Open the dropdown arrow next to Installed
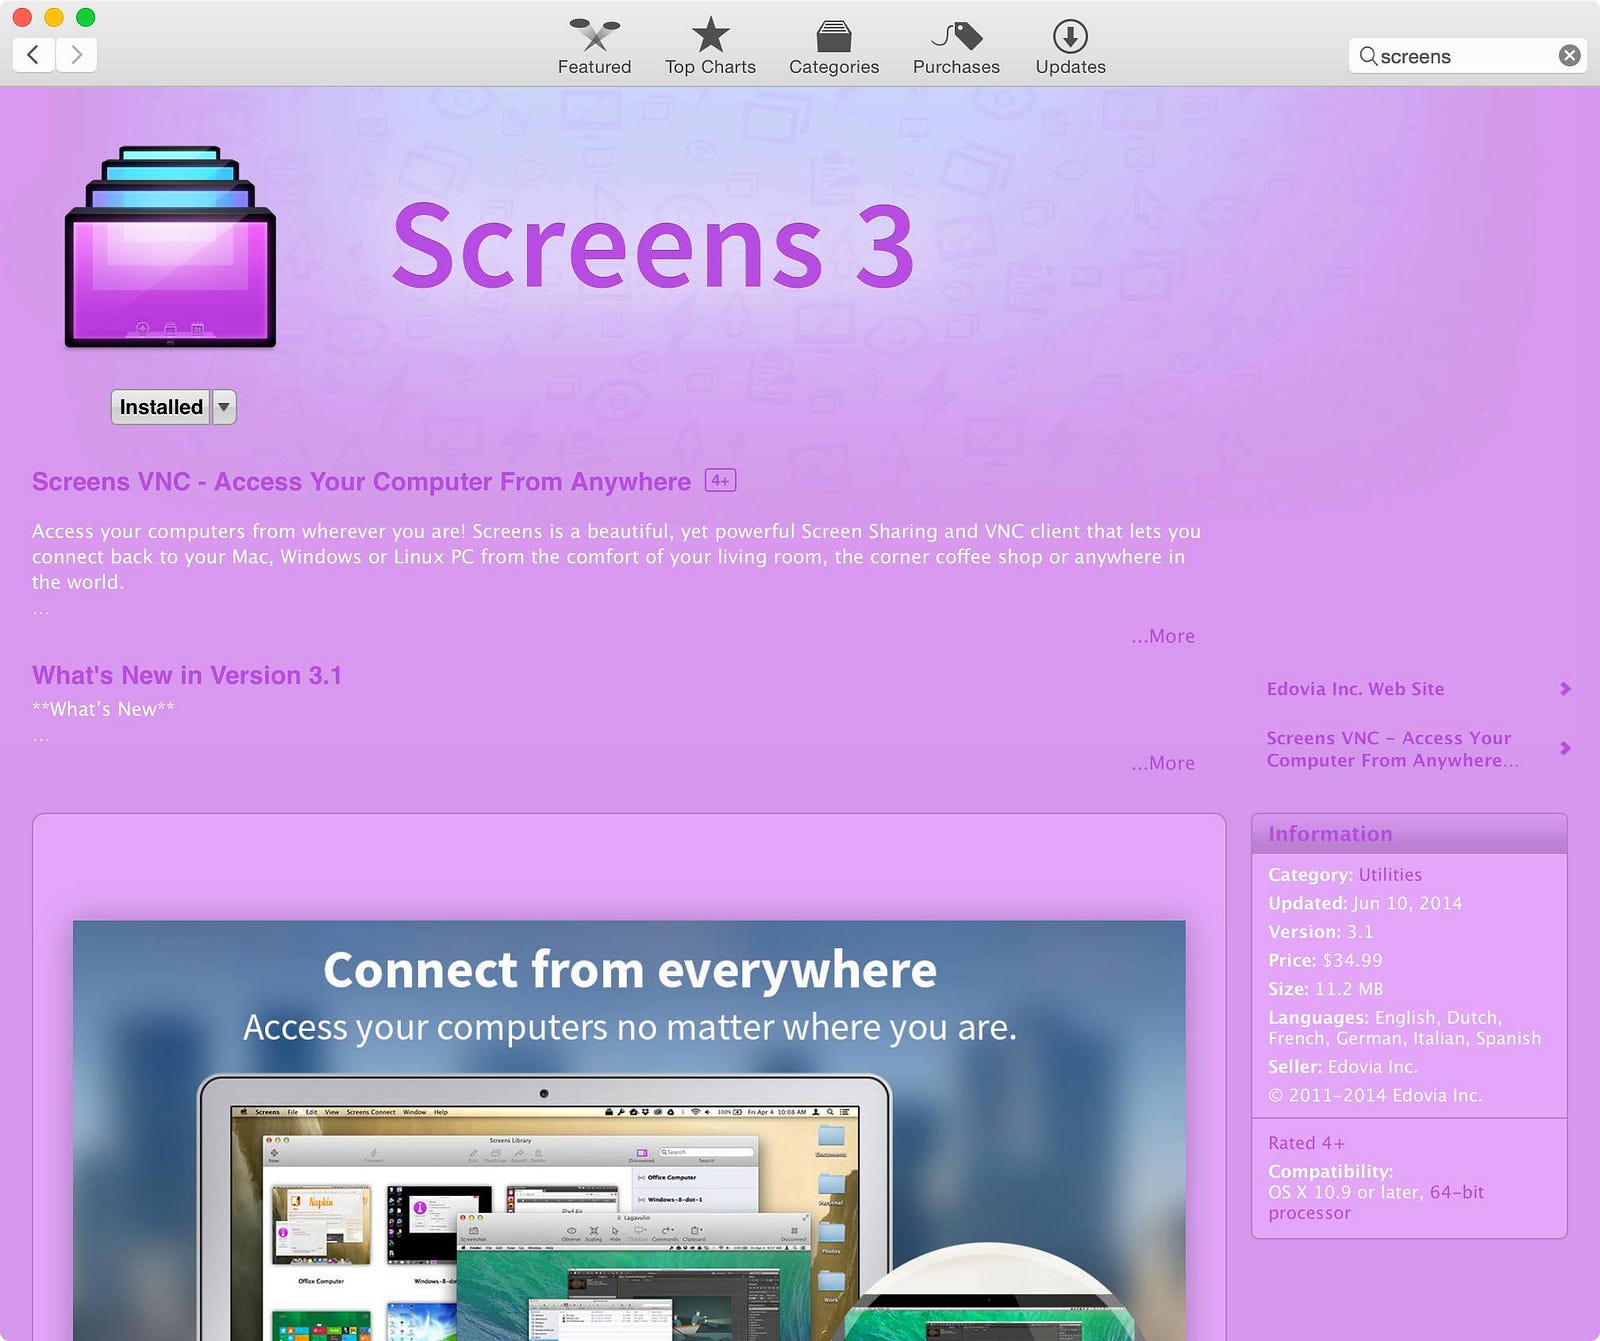This screenshot has width=1600, height=1341. [224, 407]
